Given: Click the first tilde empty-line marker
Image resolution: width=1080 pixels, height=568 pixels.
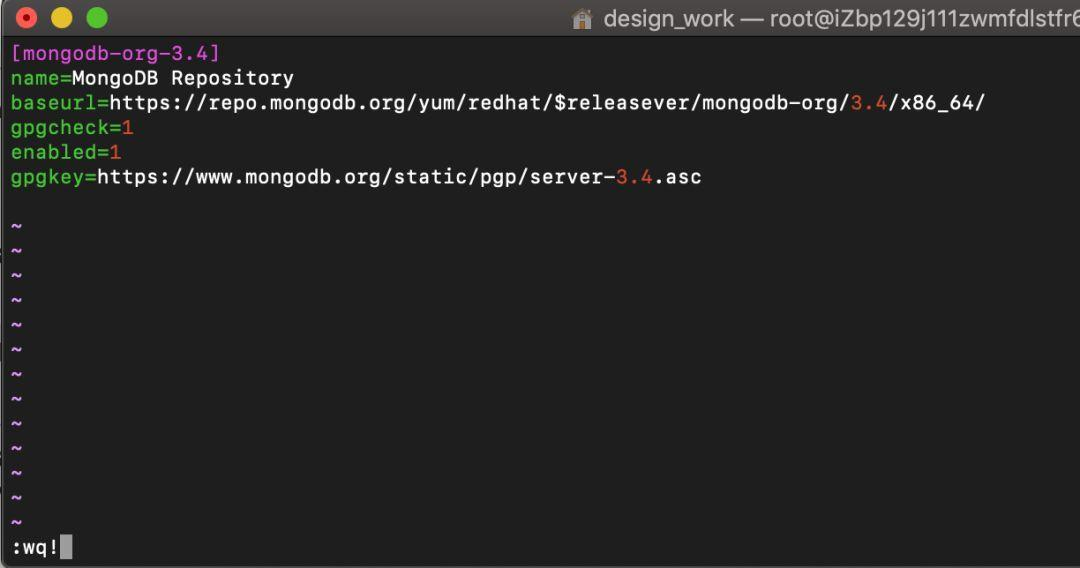Looking at the screenshot, I should [16, 227].
